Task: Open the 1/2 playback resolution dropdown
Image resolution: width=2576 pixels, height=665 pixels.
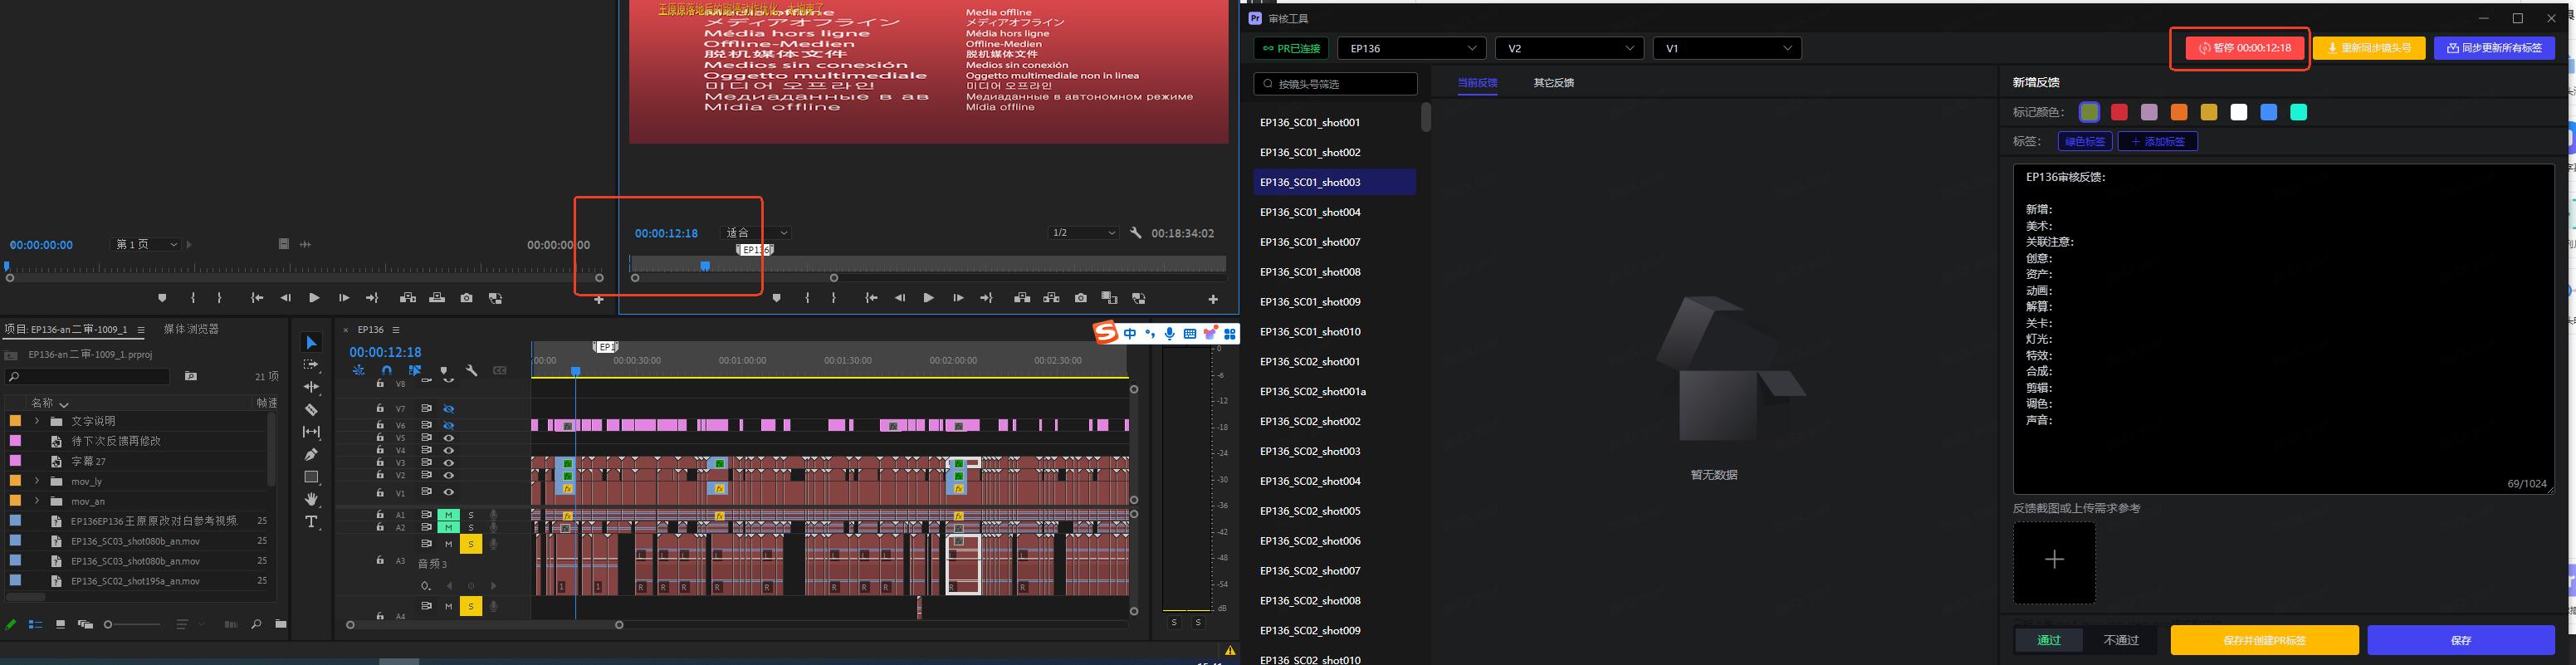Action: click(x=1083, y=233)
